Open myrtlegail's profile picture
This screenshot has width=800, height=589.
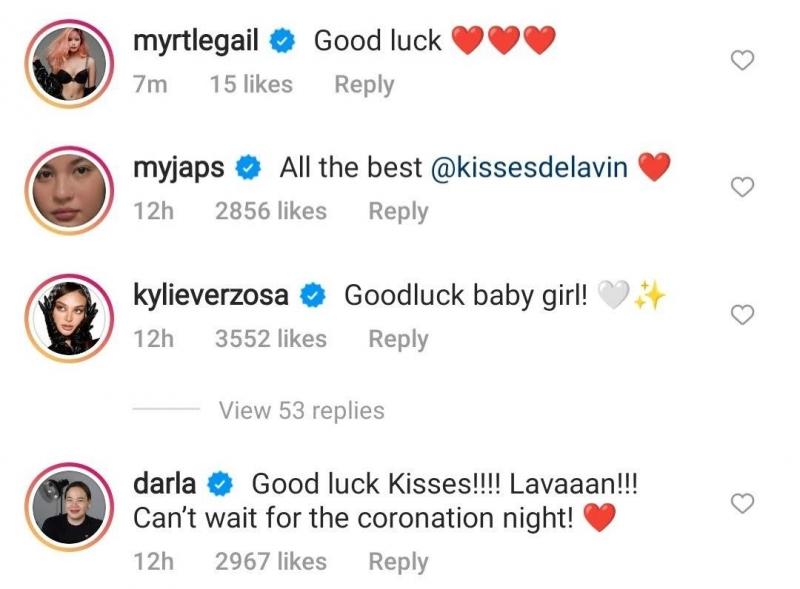69,64
